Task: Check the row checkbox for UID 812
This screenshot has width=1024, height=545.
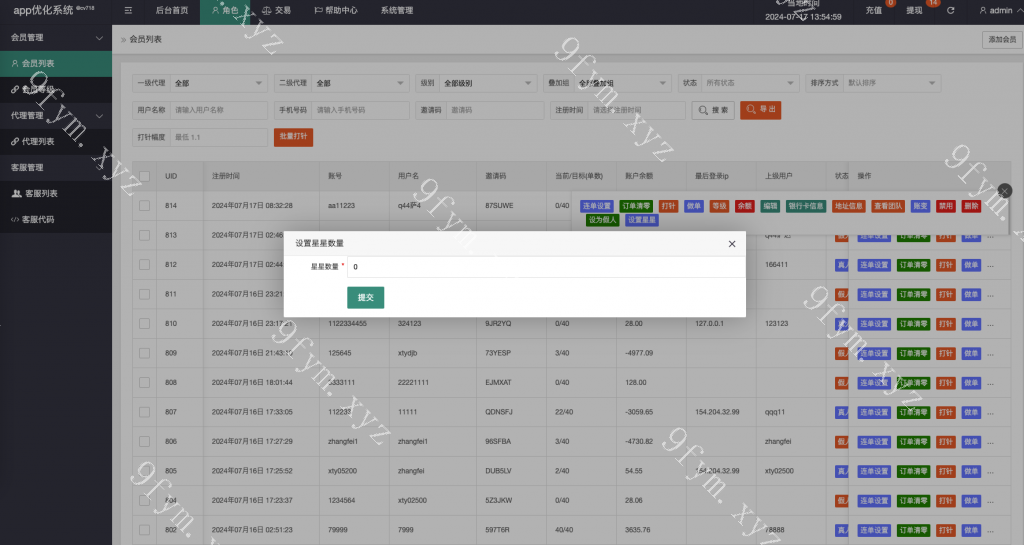Action: pos(144,264)
